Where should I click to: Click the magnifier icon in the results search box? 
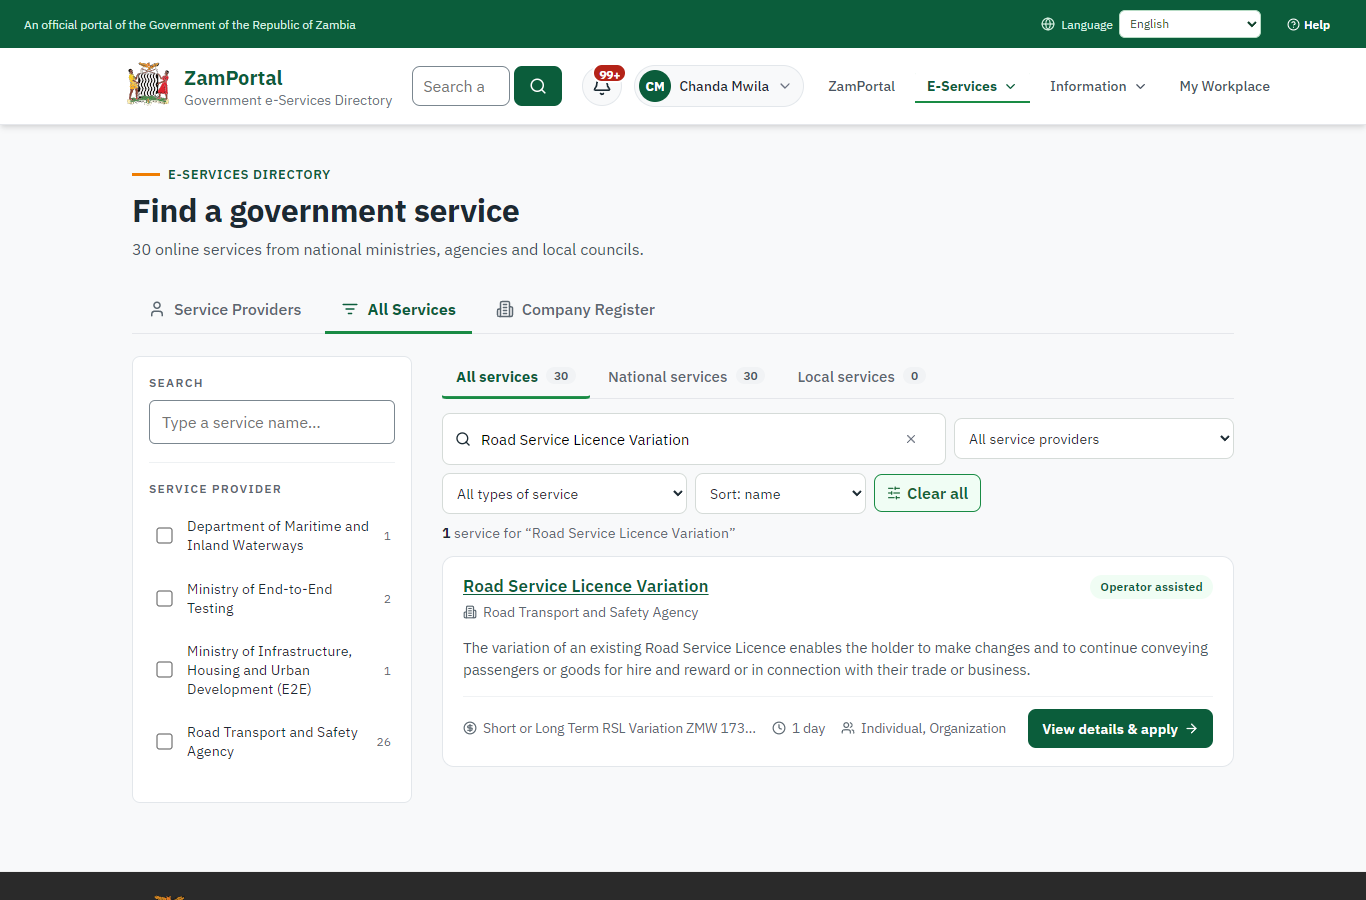click(x=463, y=439)
